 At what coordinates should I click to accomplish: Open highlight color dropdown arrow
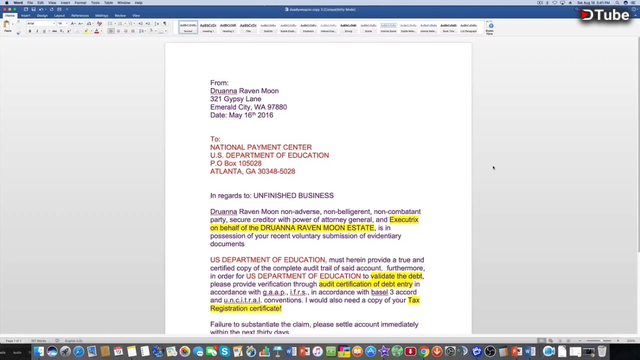pos(91,31)
